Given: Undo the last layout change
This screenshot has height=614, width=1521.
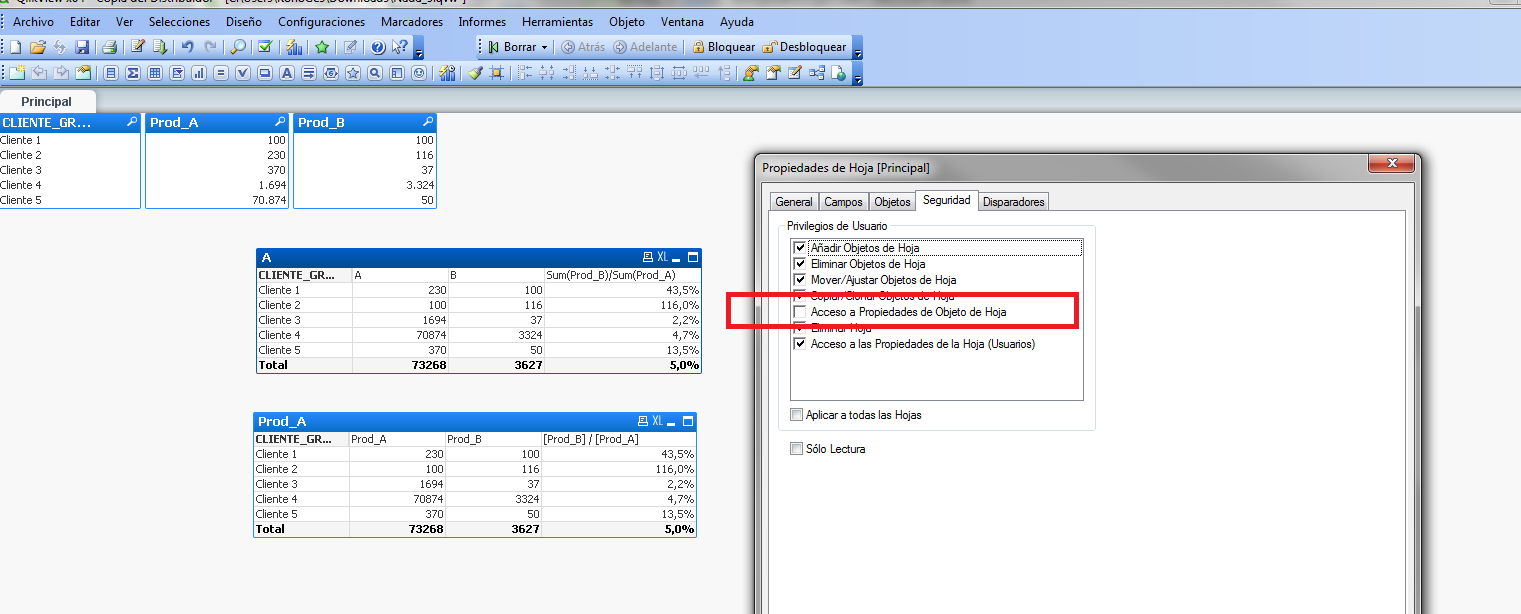Looking at the screenshot, I should pos(187,47).
